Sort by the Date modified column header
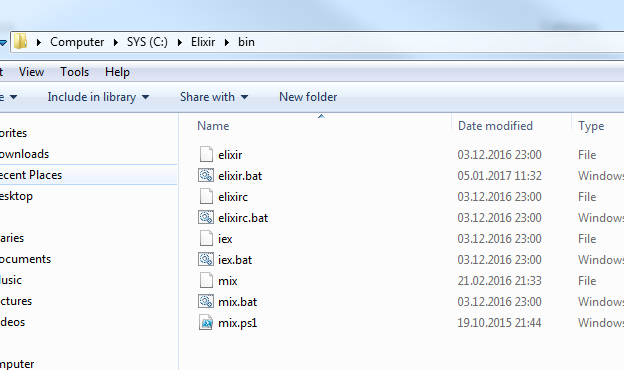The image size is (624, 370). [495, 126]
